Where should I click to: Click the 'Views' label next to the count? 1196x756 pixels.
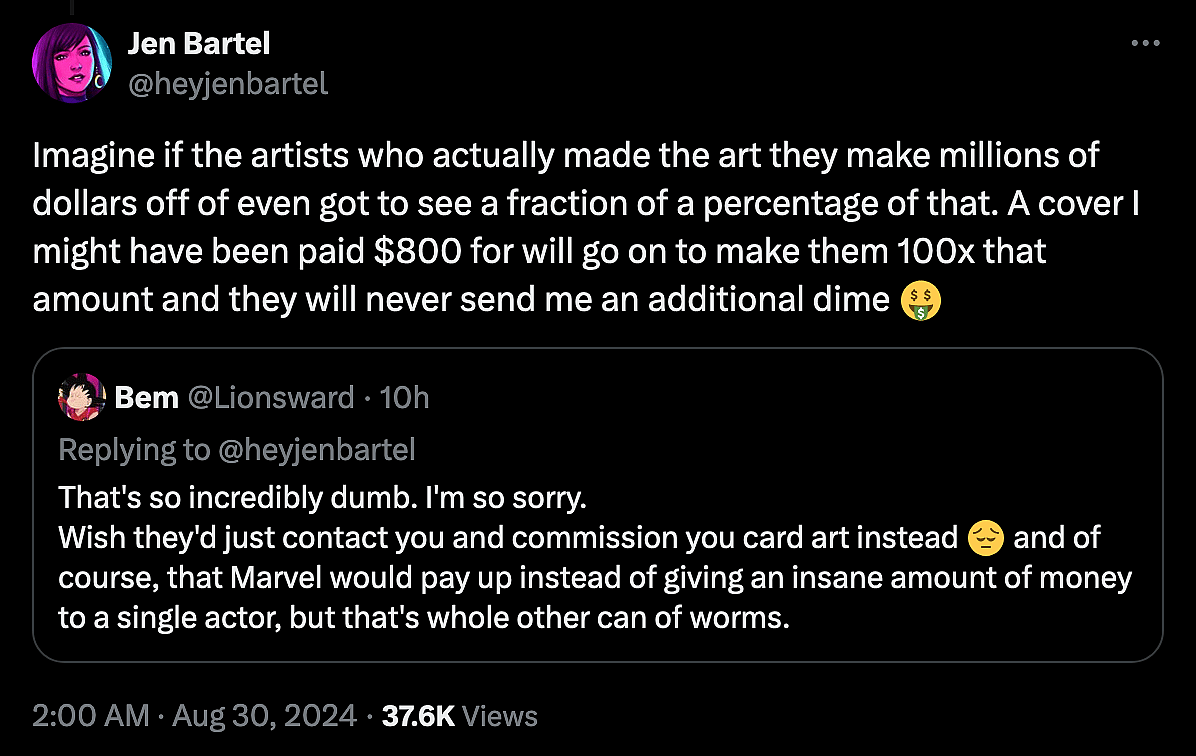point(499,715)
